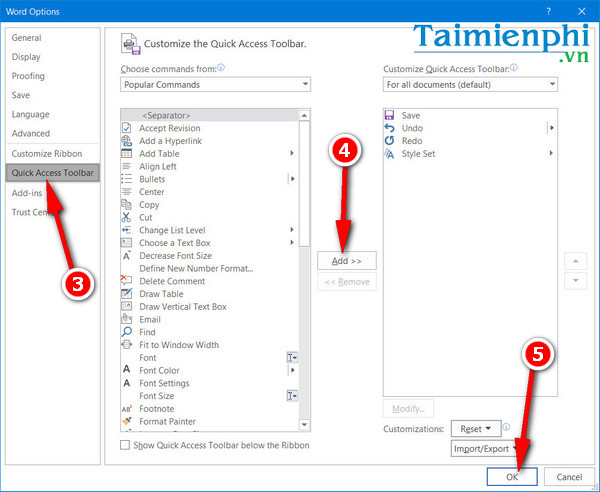Click the Style Set icon
The image size is (600, 492).
coord(389,153)
